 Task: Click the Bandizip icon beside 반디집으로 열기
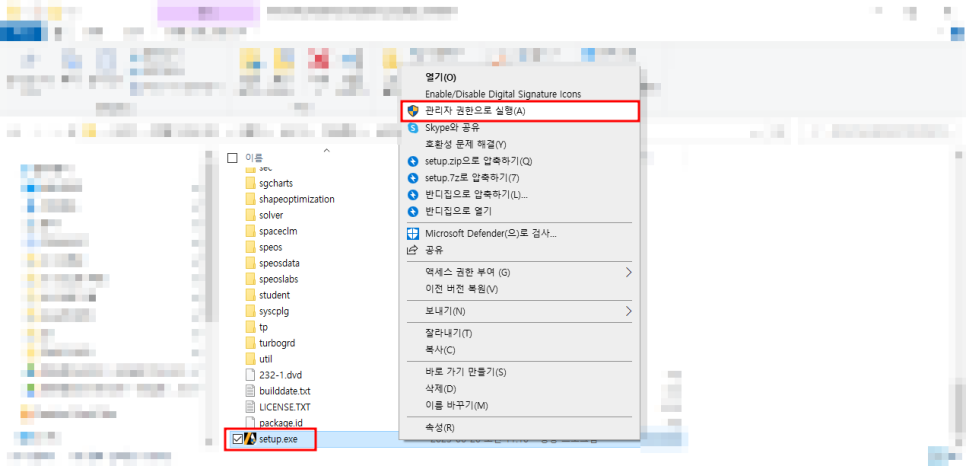(x=413, y=211)
